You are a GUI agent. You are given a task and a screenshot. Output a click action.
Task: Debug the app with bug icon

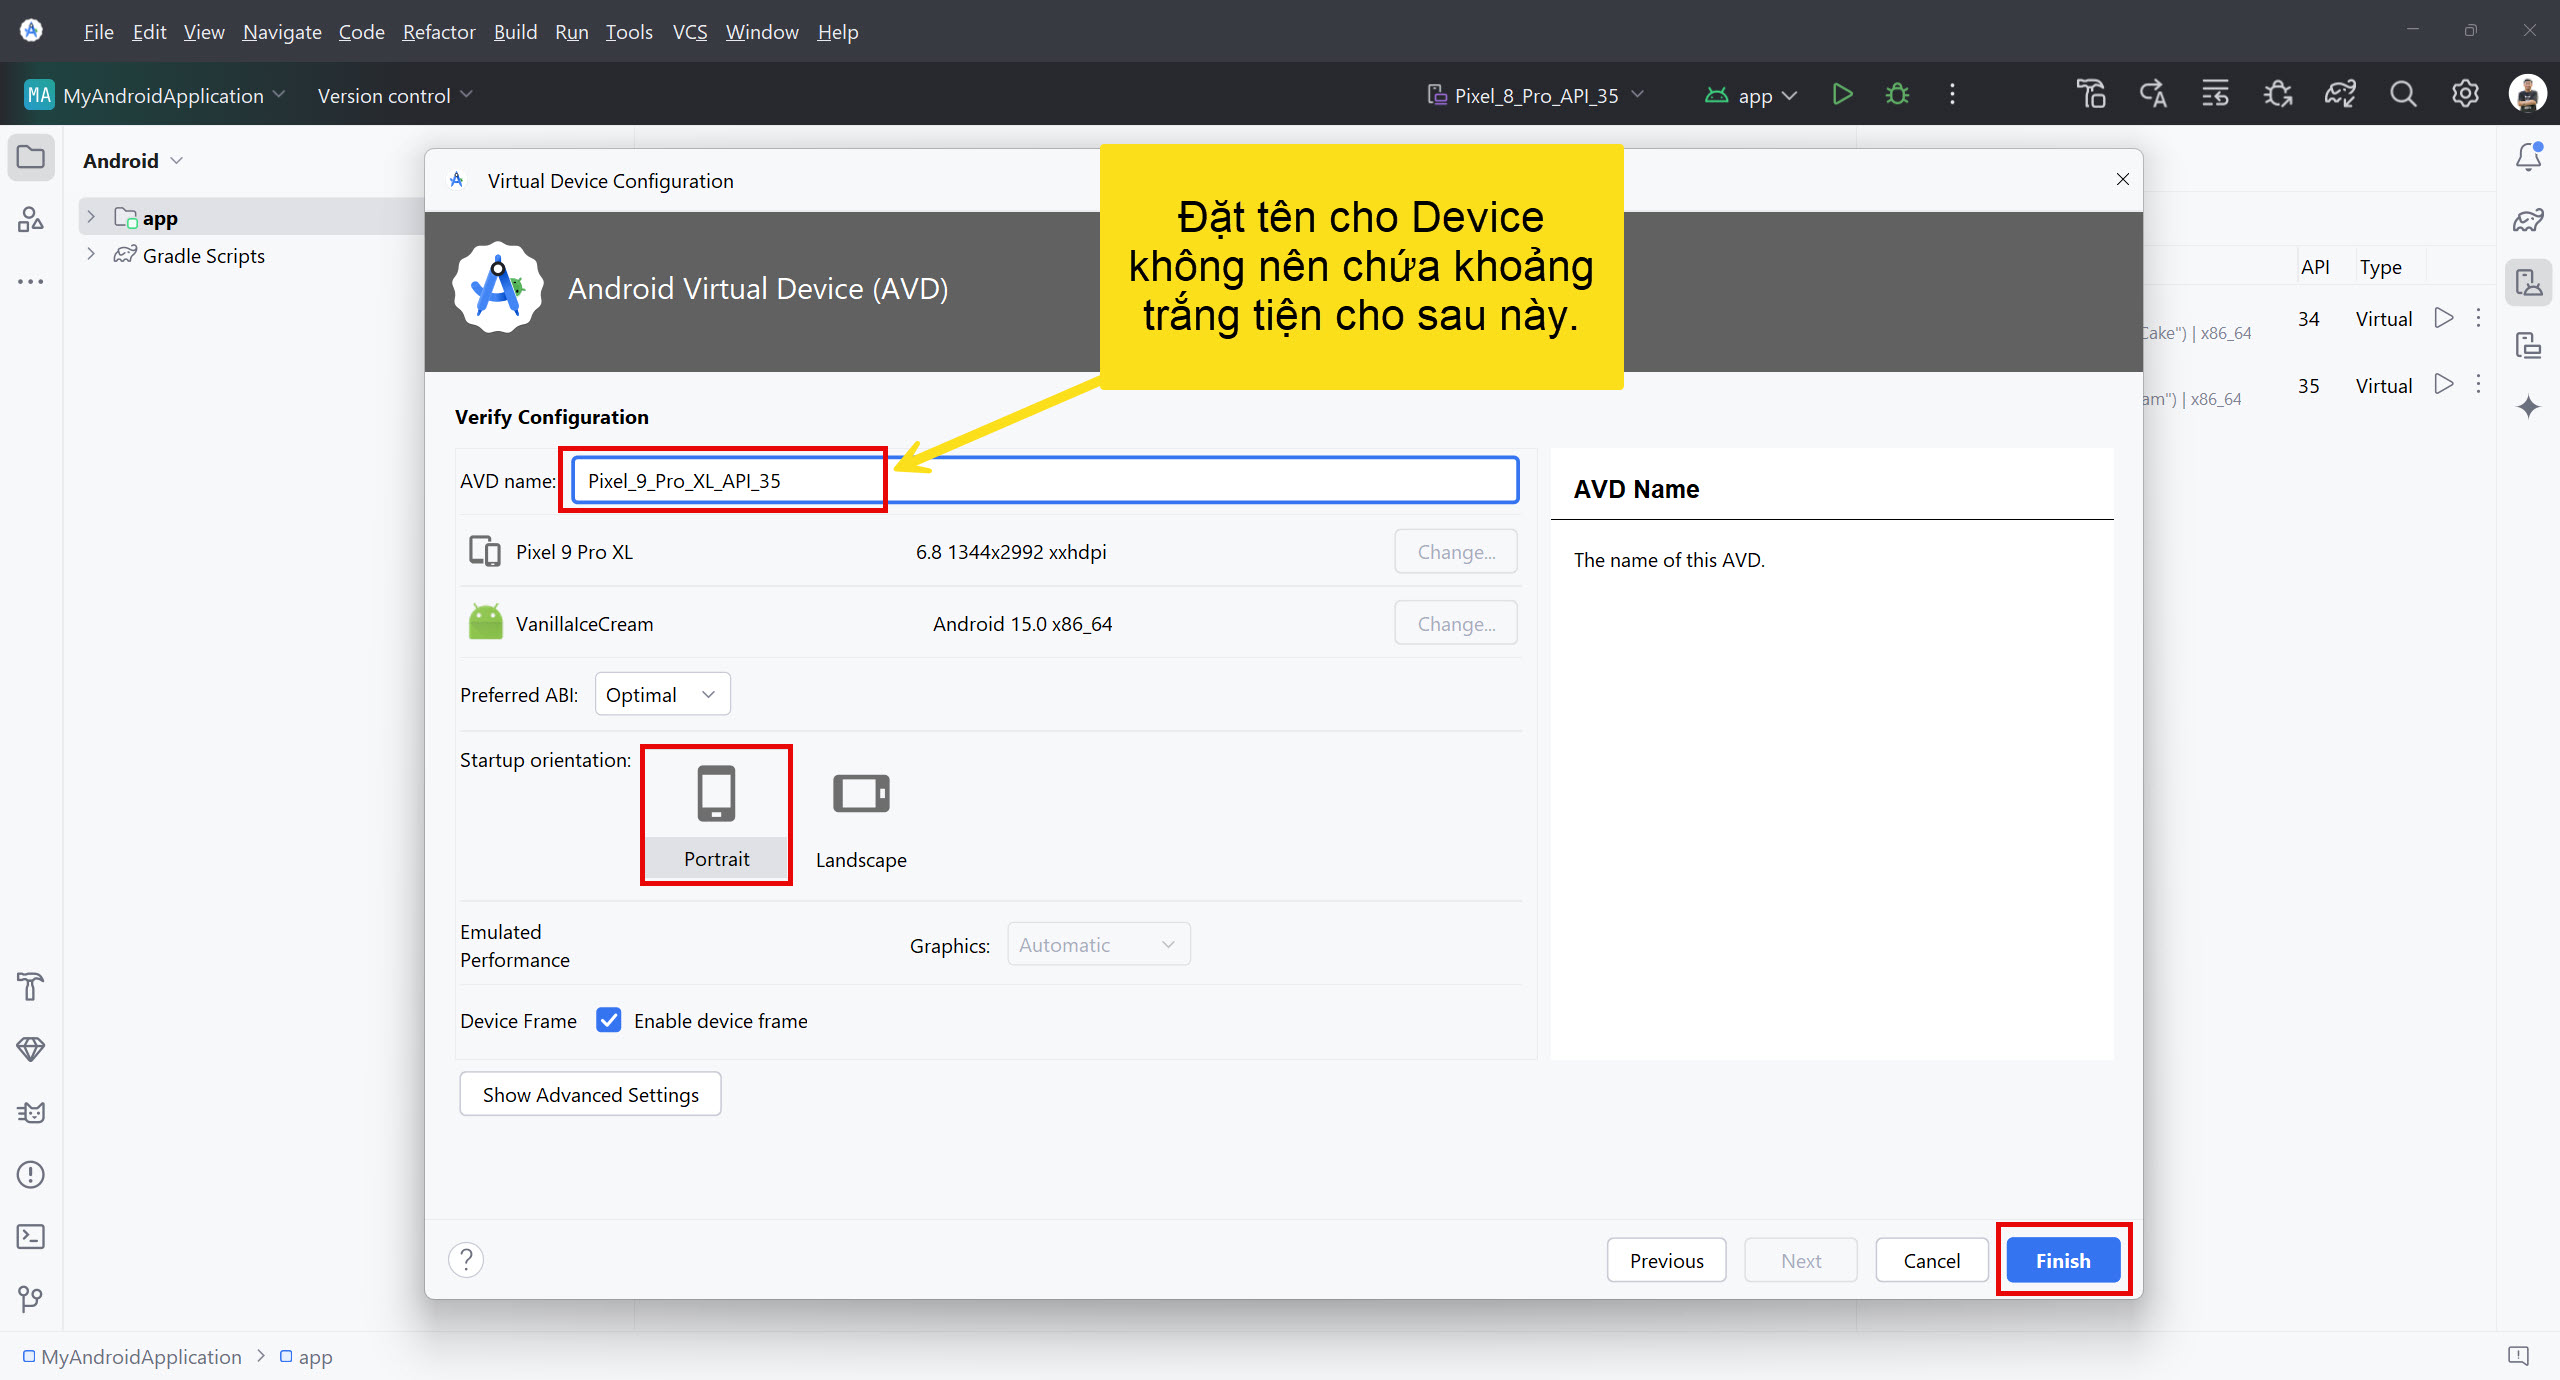1897,95
